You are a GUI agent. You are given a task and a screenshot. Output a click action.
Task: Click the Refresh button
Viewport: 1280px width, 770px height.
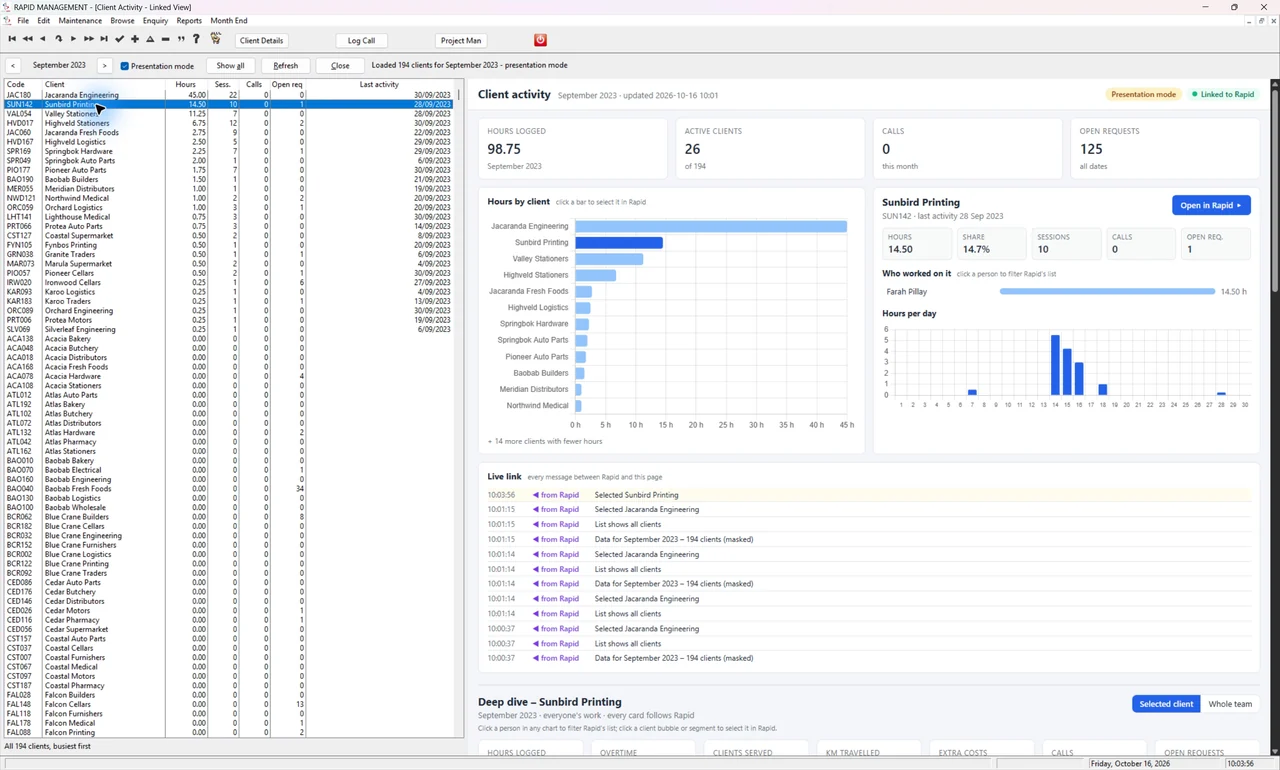[285, 66]
